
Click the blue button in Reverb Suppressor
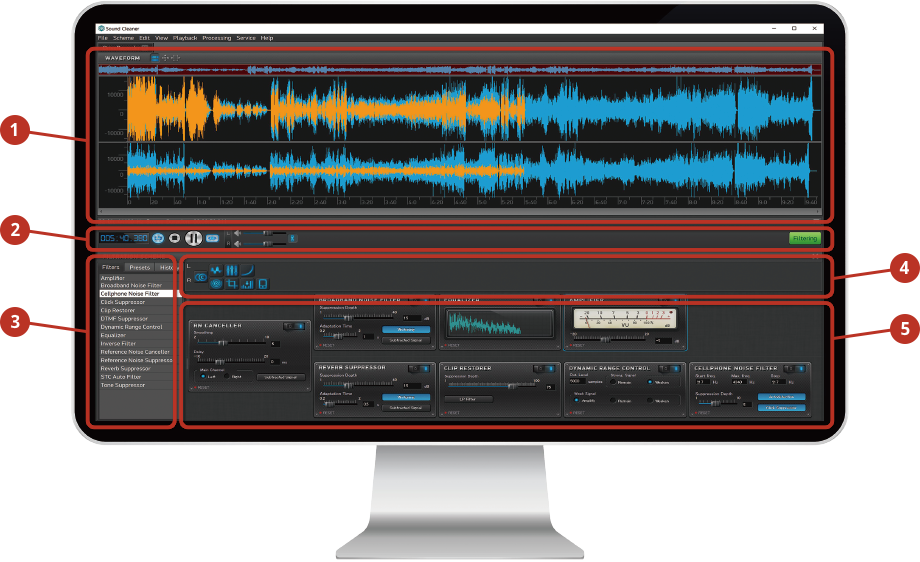coord(406,397)
